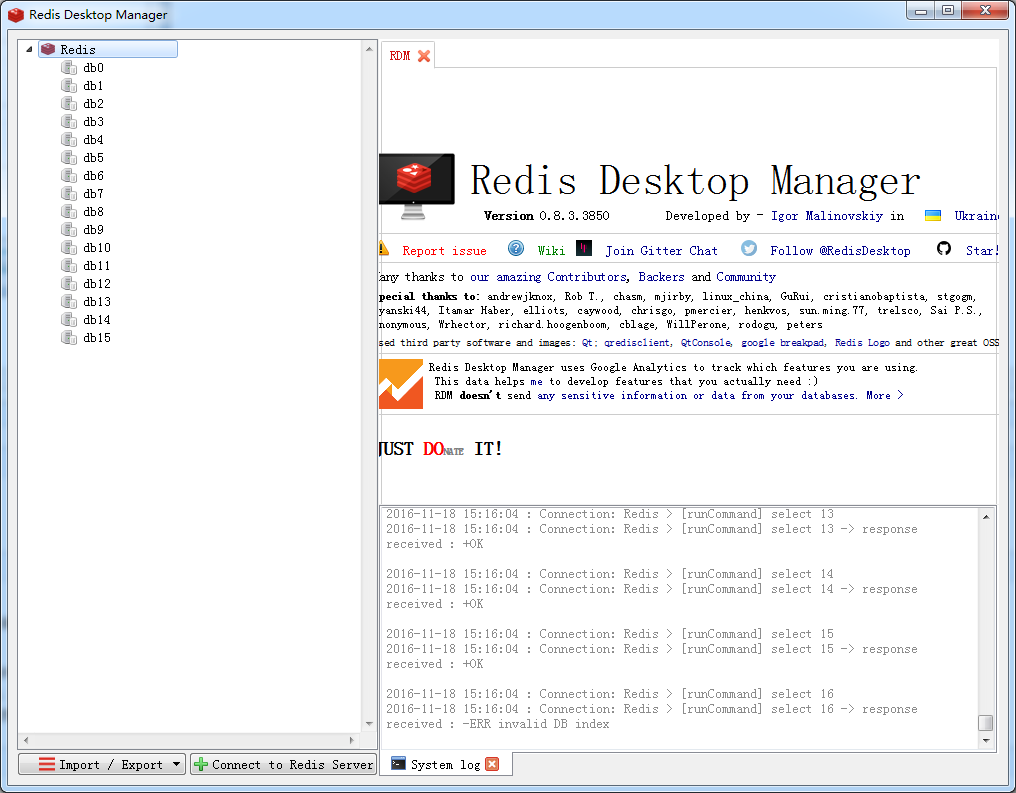The image size is (1016, 793).
Task: Select the db14 tree item label
Action: [97, 319]
